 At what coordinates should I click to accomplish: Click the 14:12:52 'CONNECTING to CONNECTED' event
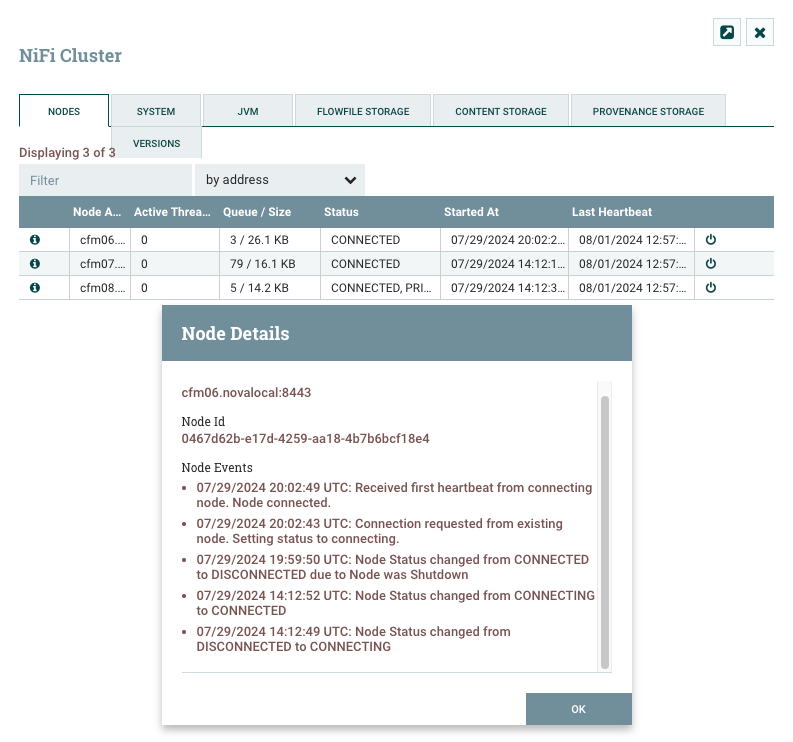tap(395, 603)
